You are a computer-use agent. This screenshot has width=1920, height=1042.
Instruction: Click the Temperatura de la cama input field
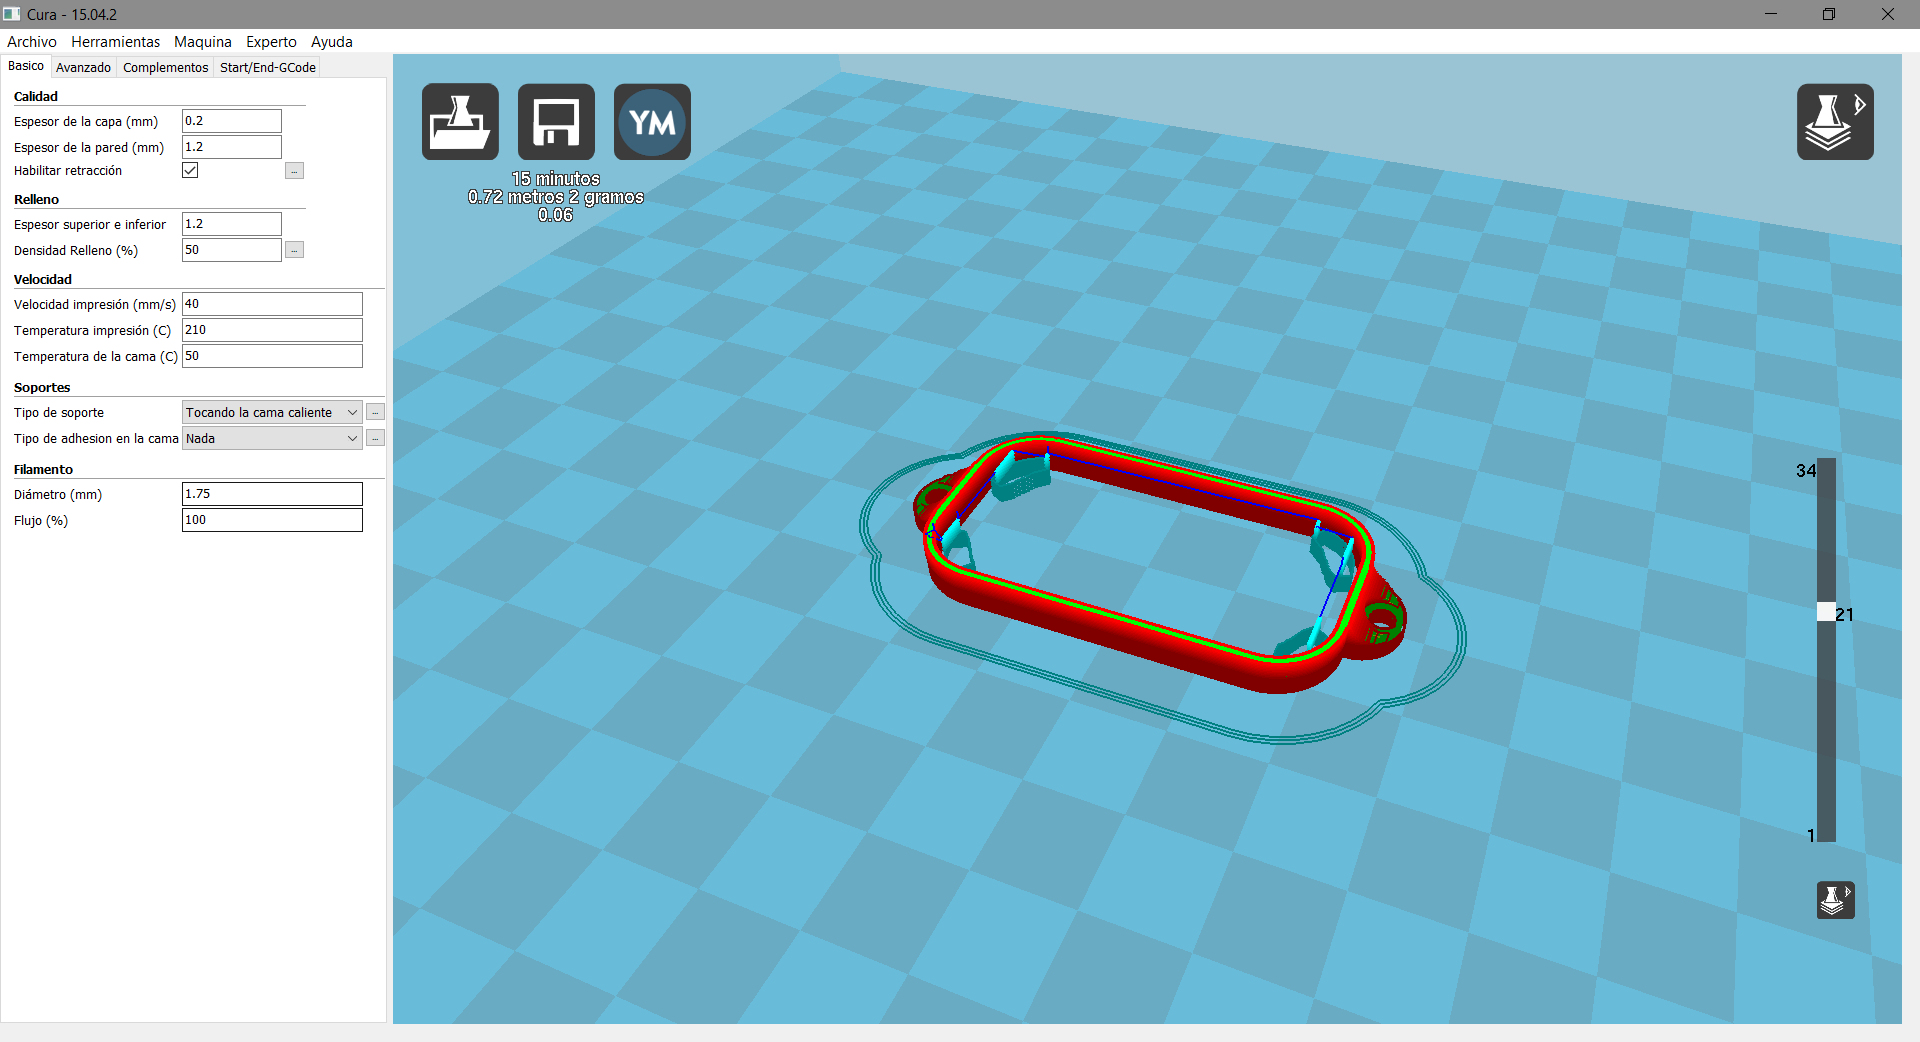coord(272,356)
